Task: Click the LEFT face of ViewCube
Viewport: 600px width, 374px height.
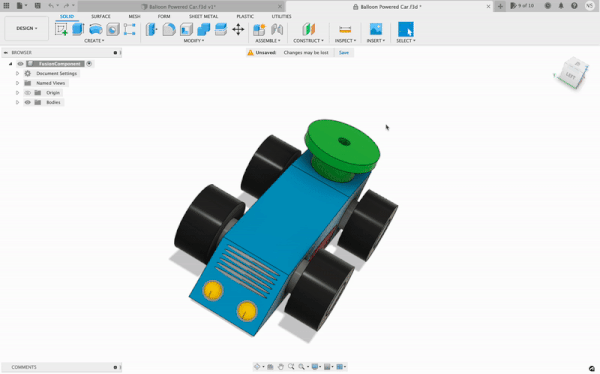Action: pos(570,76)
